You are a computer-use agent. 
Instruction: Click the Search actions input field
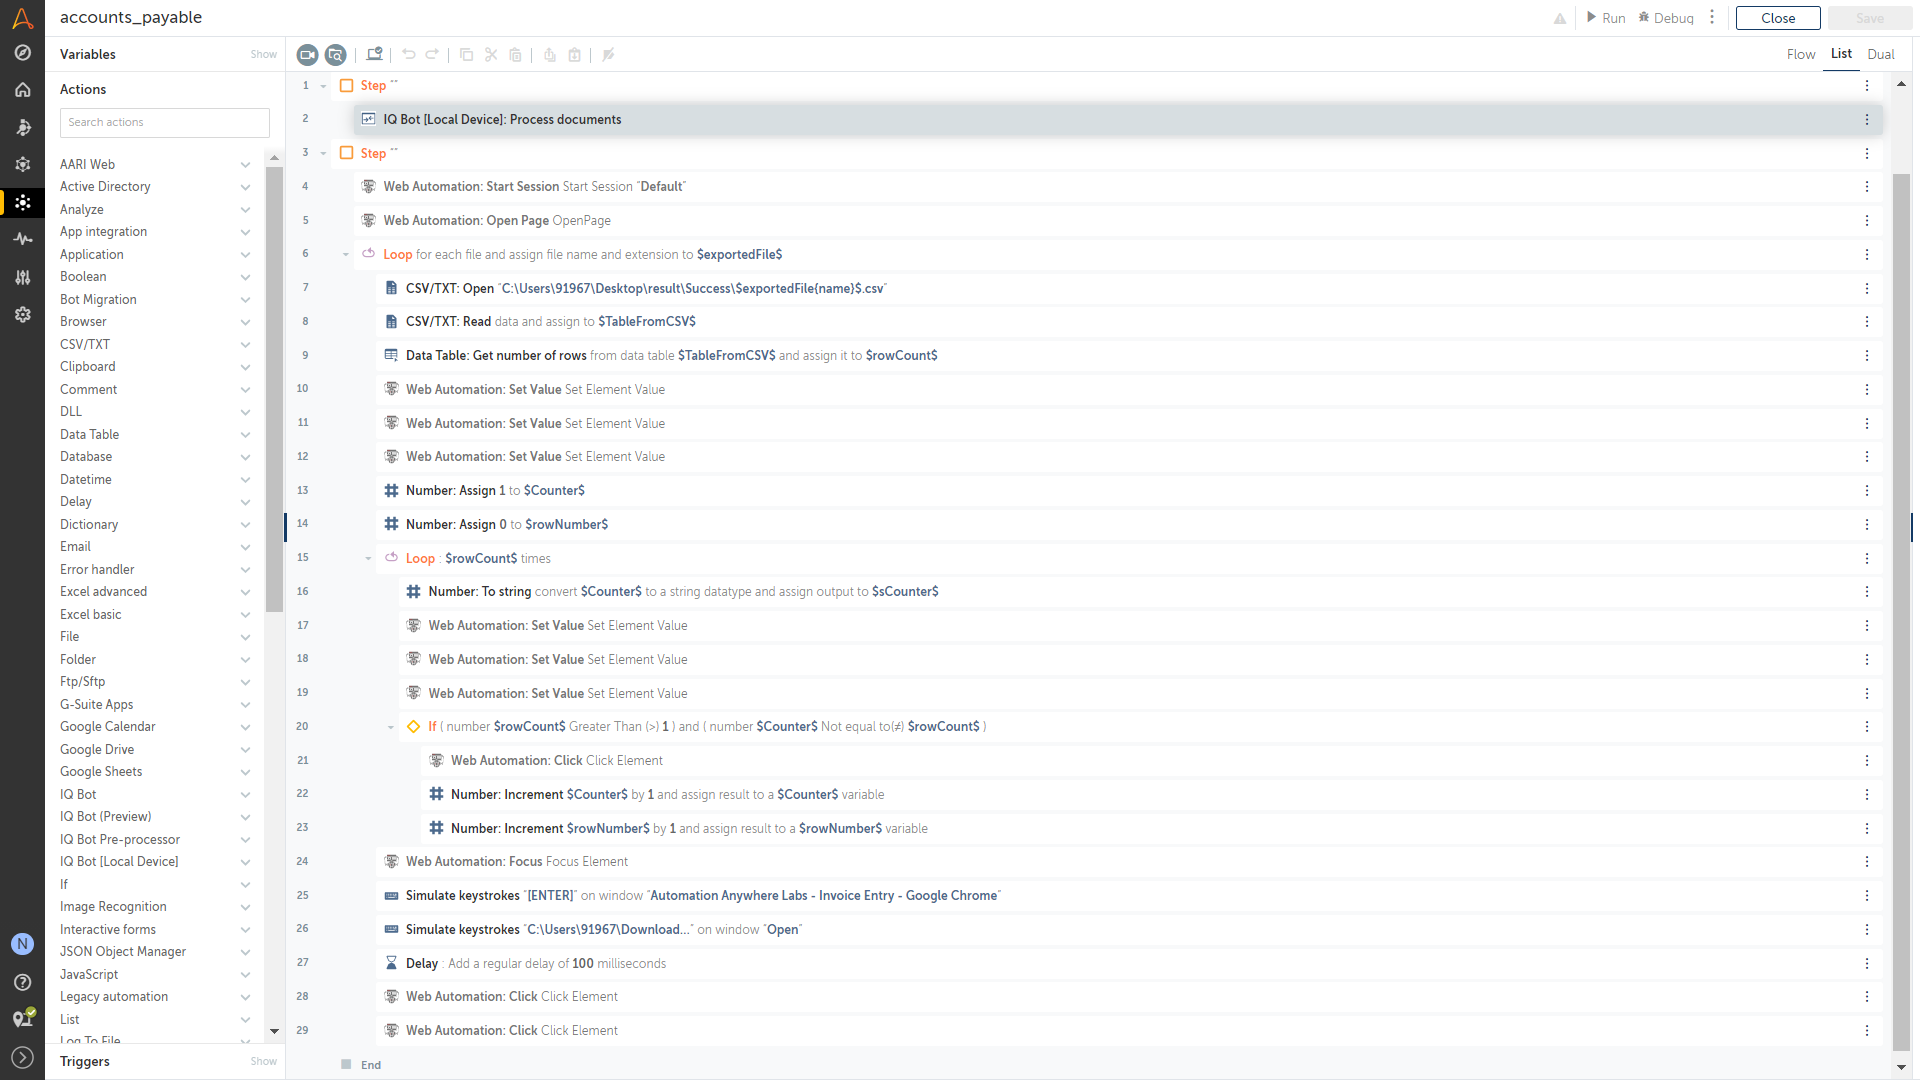coord(165,122)
